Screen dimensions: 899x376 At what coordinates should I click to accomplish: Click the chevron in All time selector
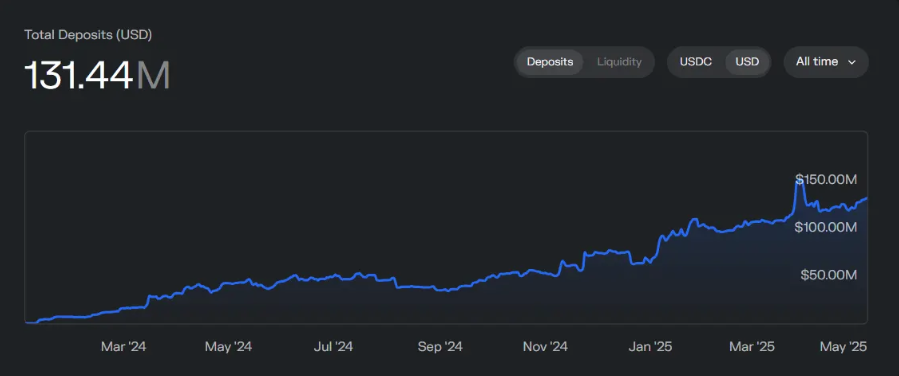(x=851, y=62)
